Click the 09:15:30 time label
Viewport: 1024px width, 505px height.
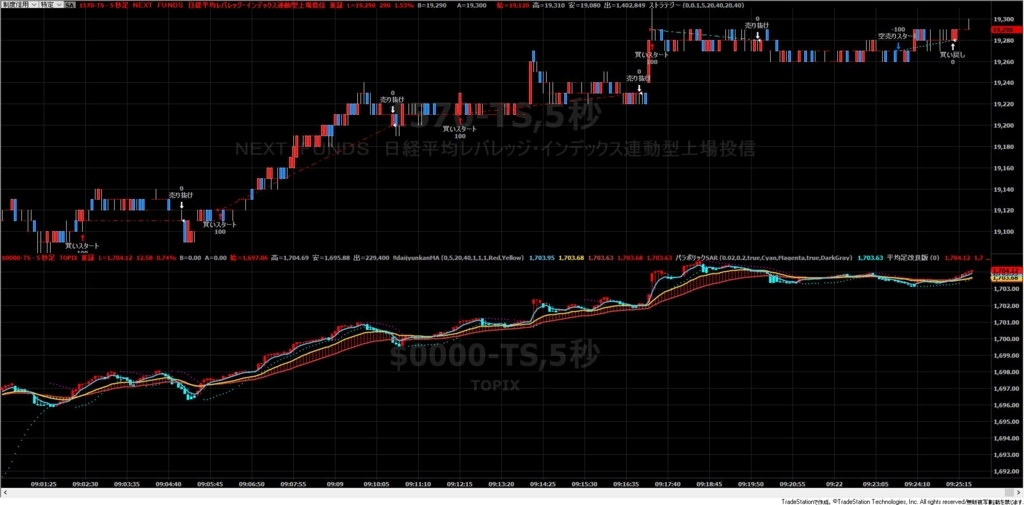tap(584, 485)
